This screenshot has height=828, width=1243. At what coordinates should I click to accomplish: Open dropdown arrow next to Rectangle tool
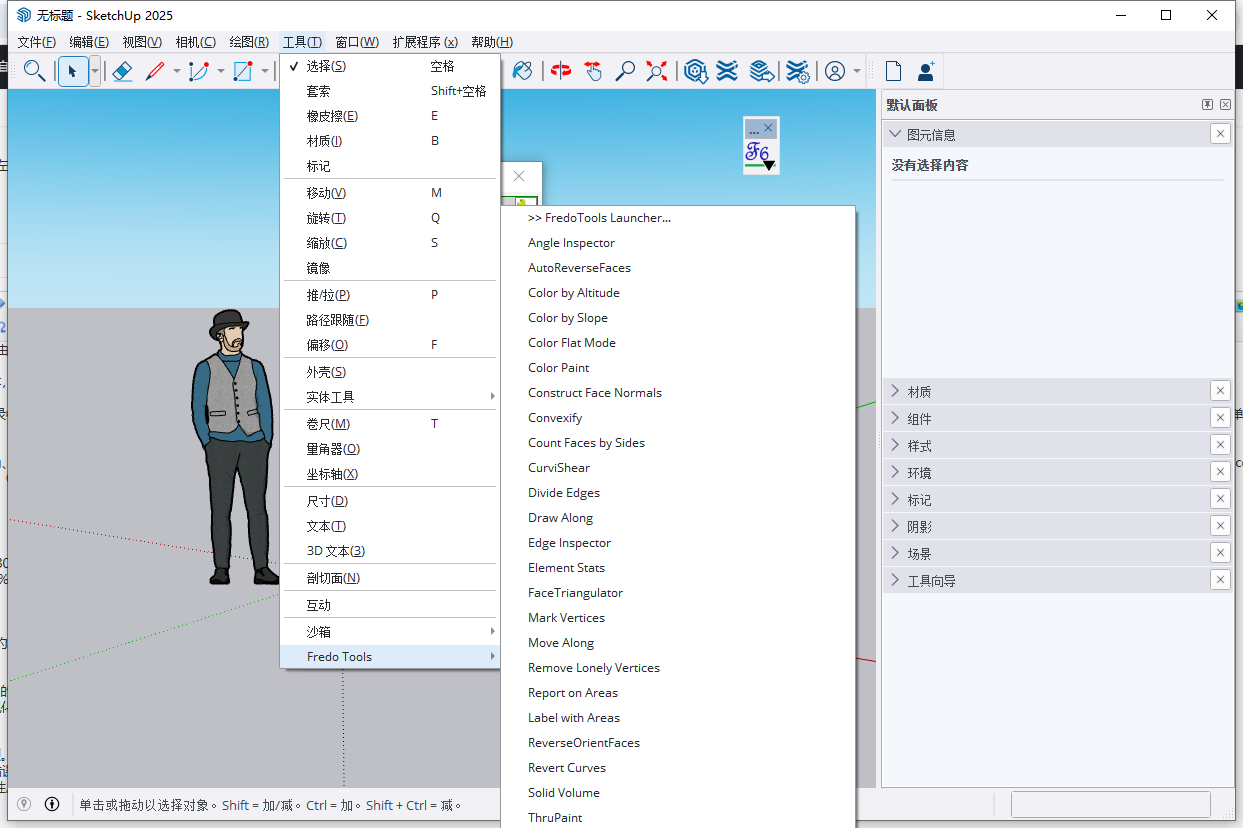tap(265, 71)
